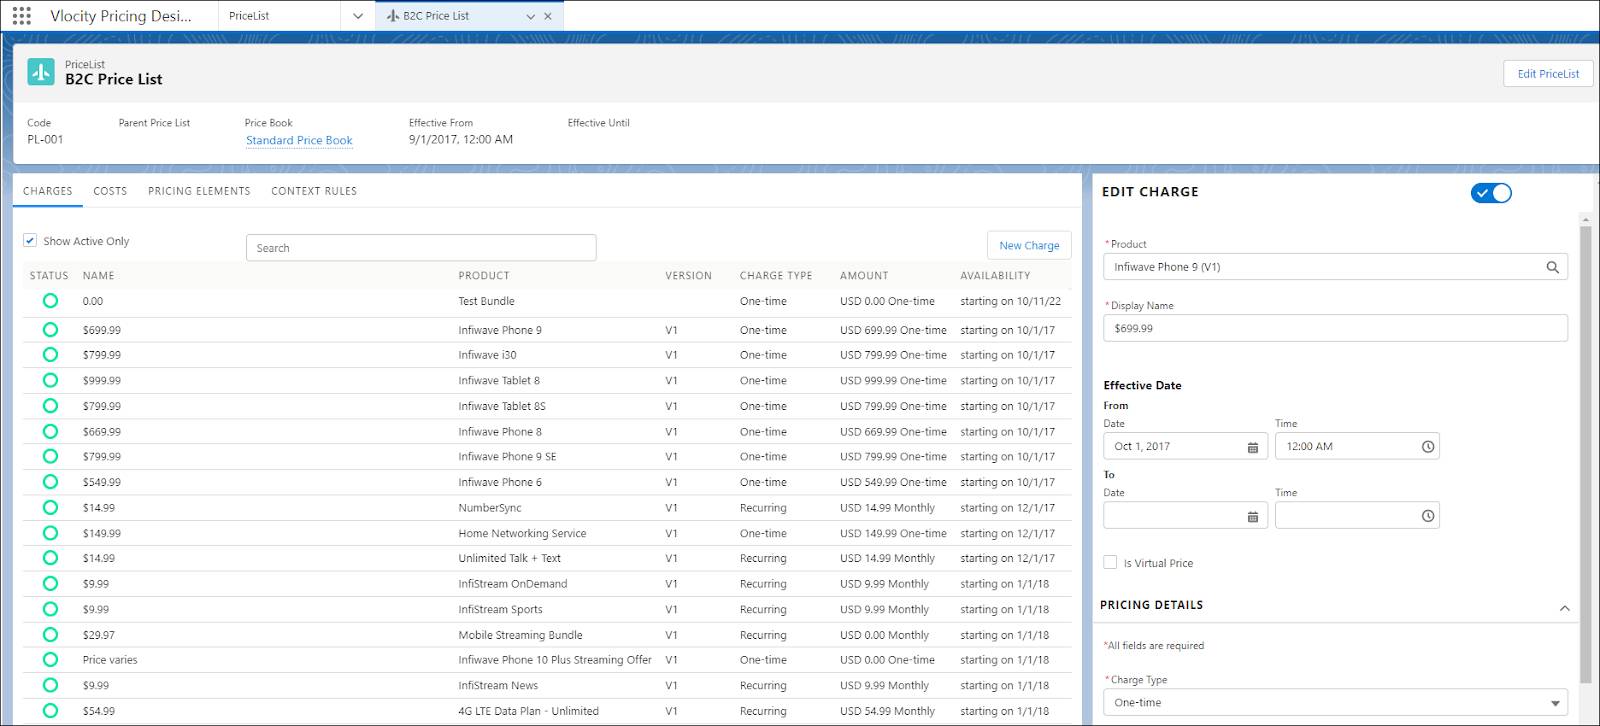The height and width of the screenshot is (726, 1600).
Task: Click status circle for Infiwave Phone 9 row
Action: tap(50, 329)
